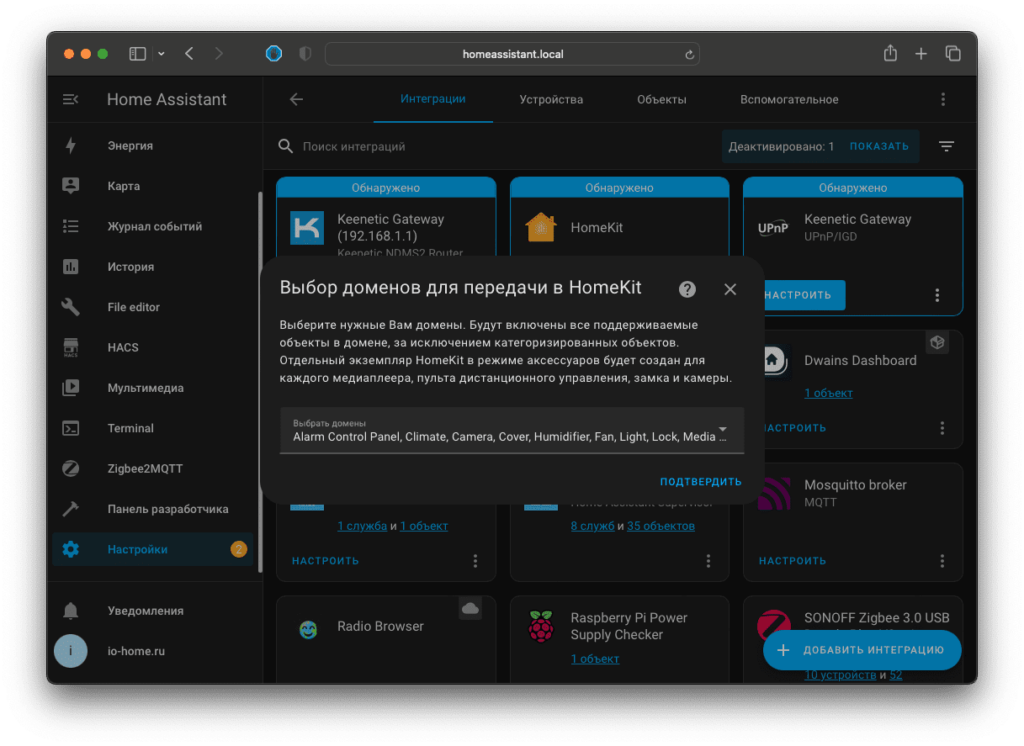The image size is (1024, 746).
Task: Open Terminal console icon
Action: [71, 428]
